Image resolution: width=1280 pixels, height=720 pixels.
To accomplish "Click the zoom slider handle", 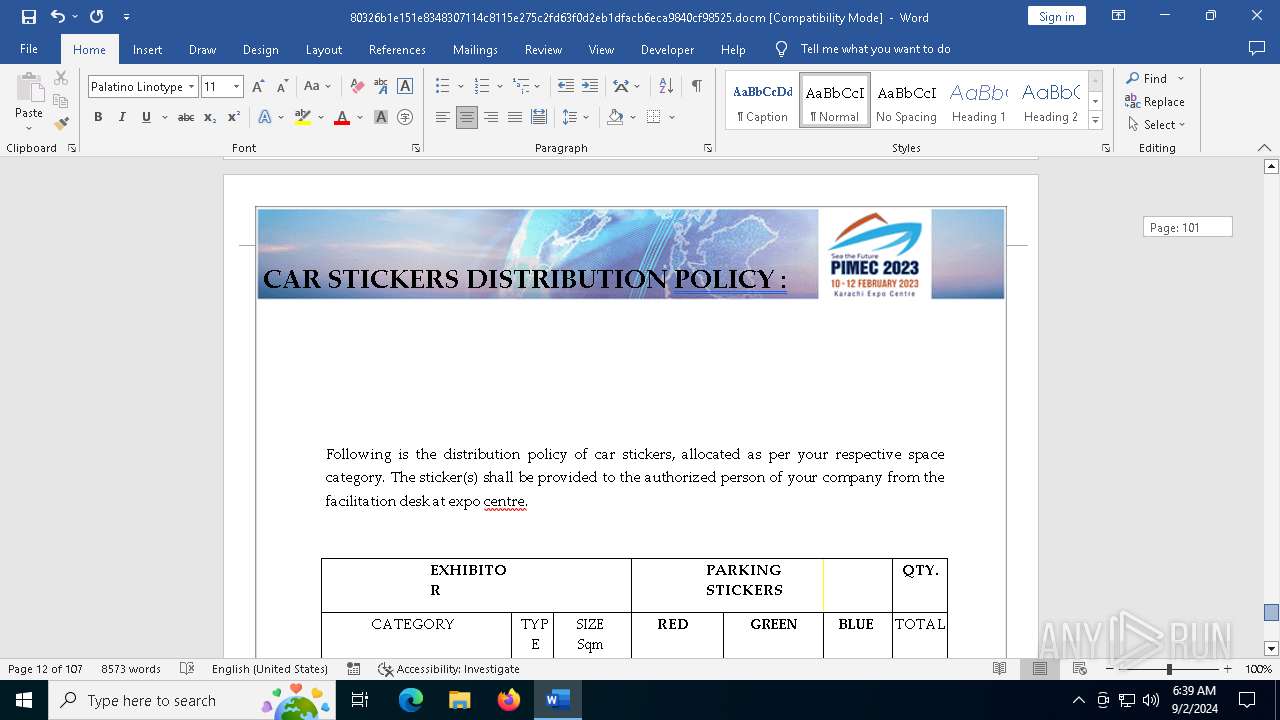I will pyautogui.click(x=1169, y=669).
